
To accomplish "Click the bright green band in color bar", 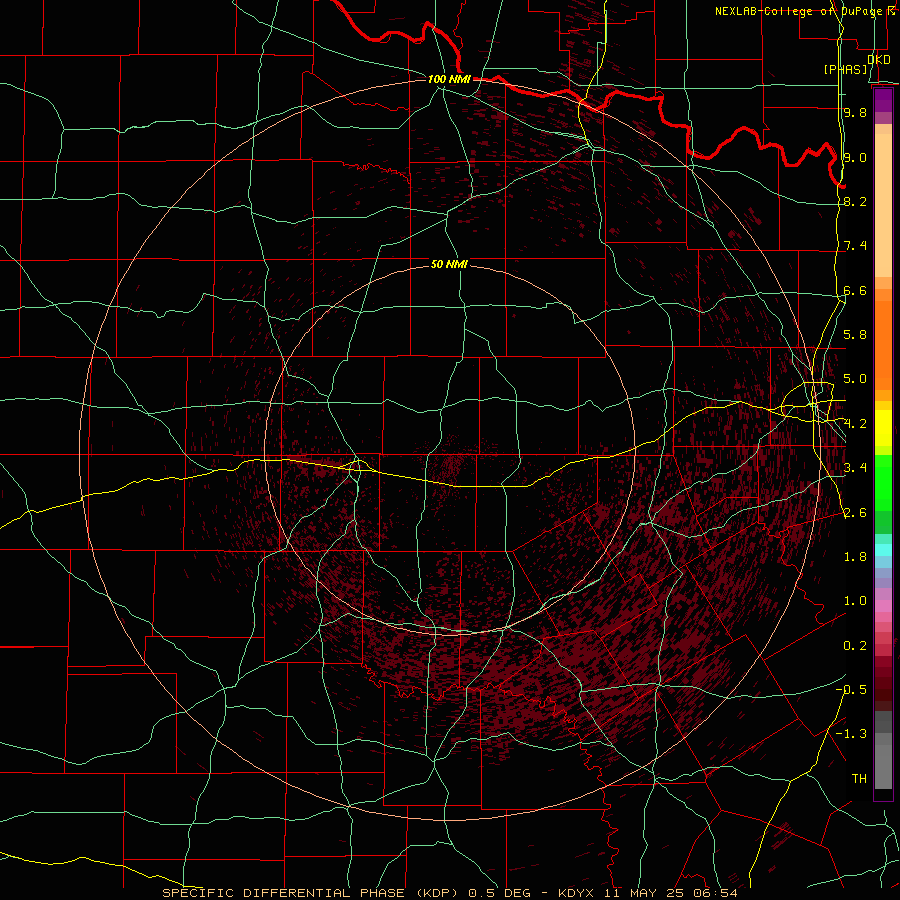I will 883,483.
